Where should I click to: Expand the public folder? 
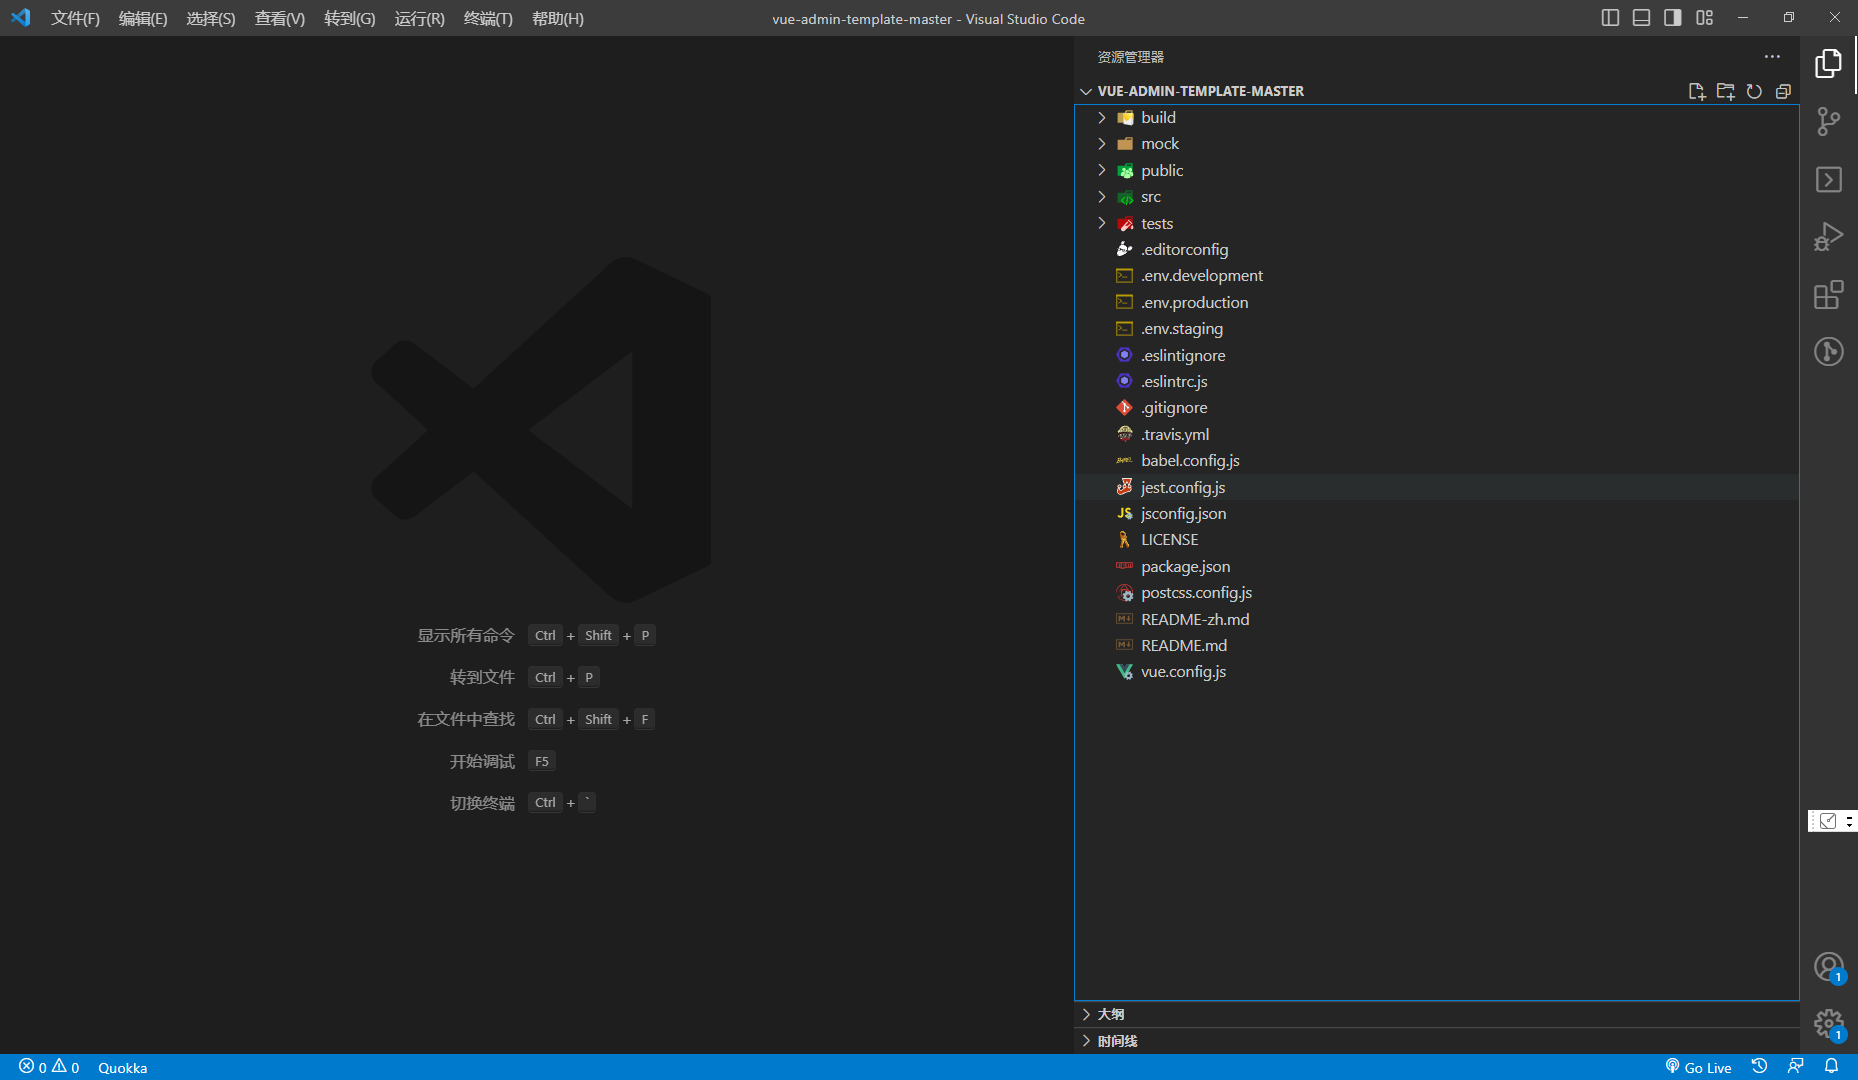click(x=1437, y=171)
